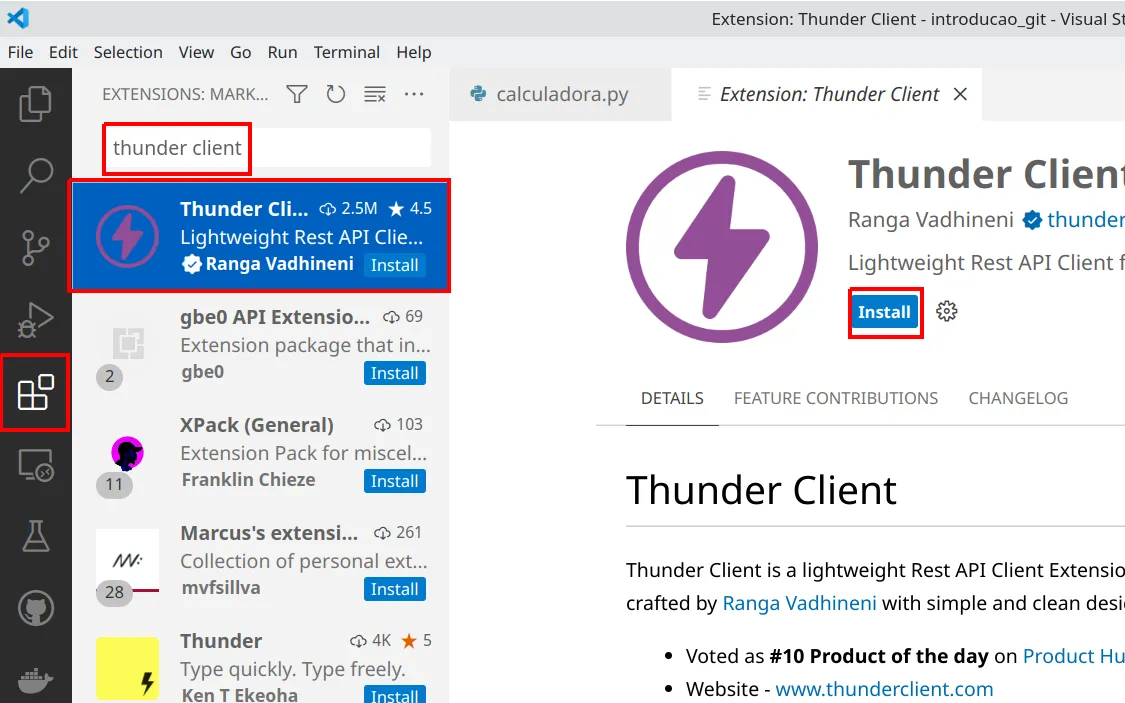Select Thunder Client in extensions list
1125x703 pixels.
coord(260,236)
